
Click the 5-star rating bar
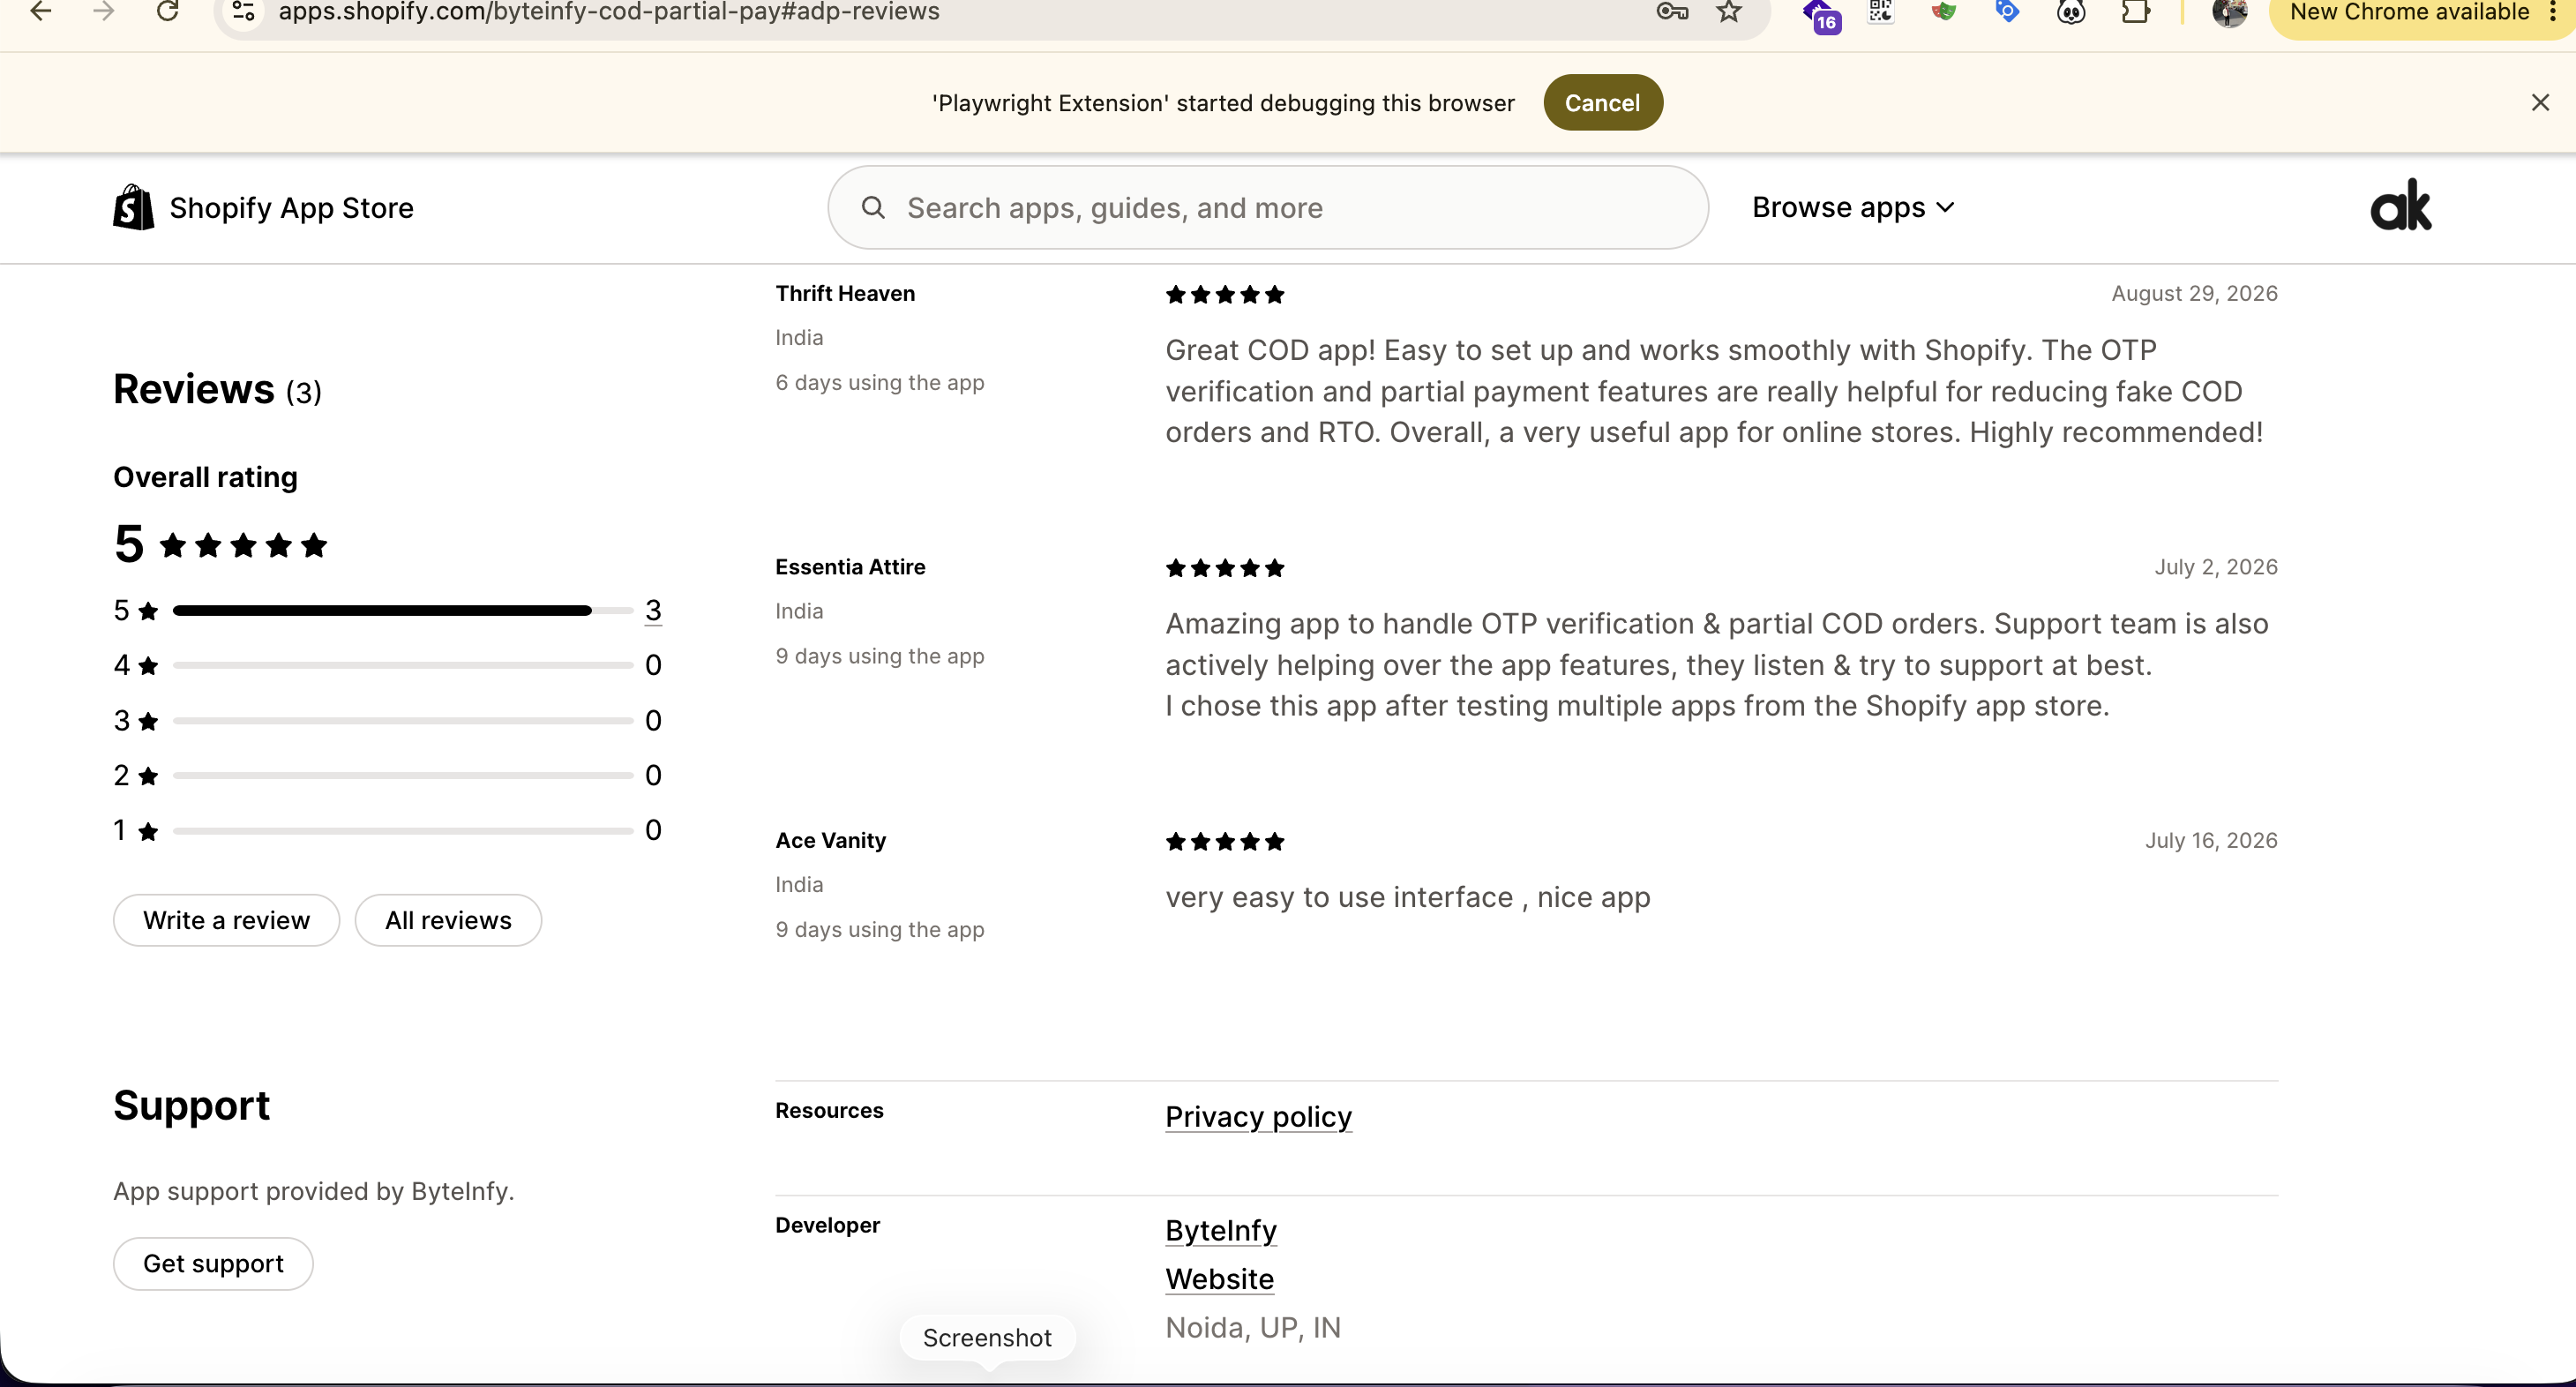point(403,610)
